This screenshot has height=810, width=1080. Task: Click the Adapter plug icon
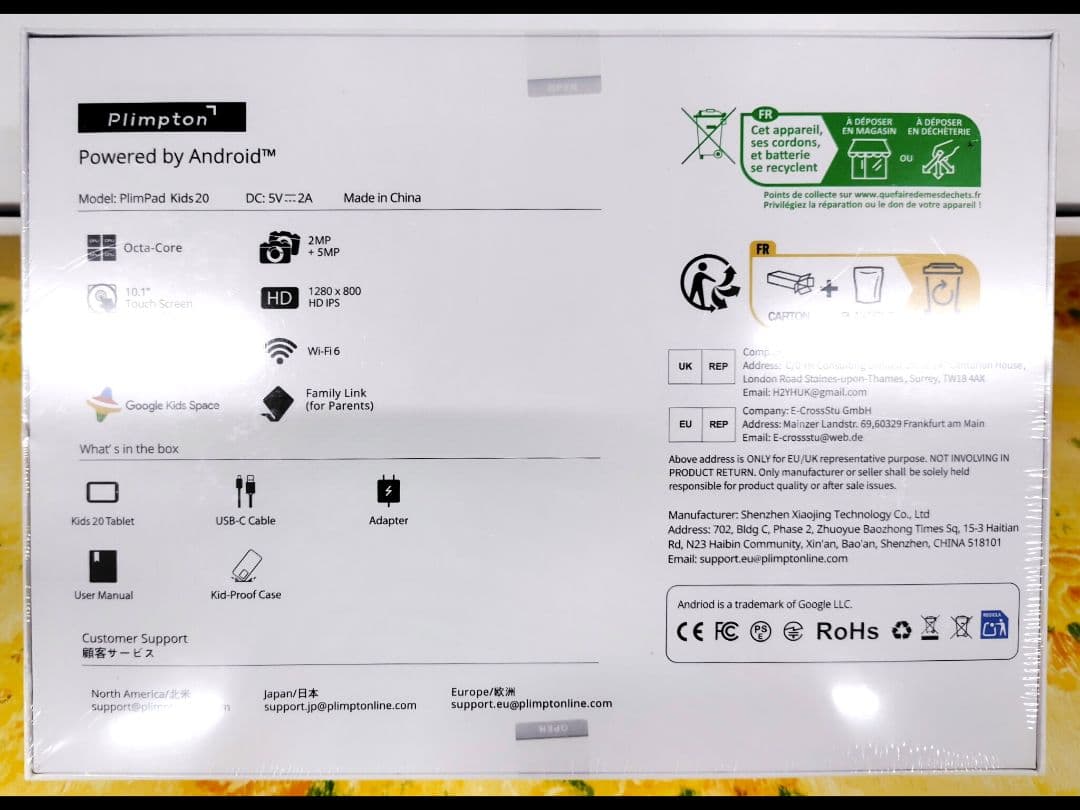pyautogui.click(x=388, y=490)
